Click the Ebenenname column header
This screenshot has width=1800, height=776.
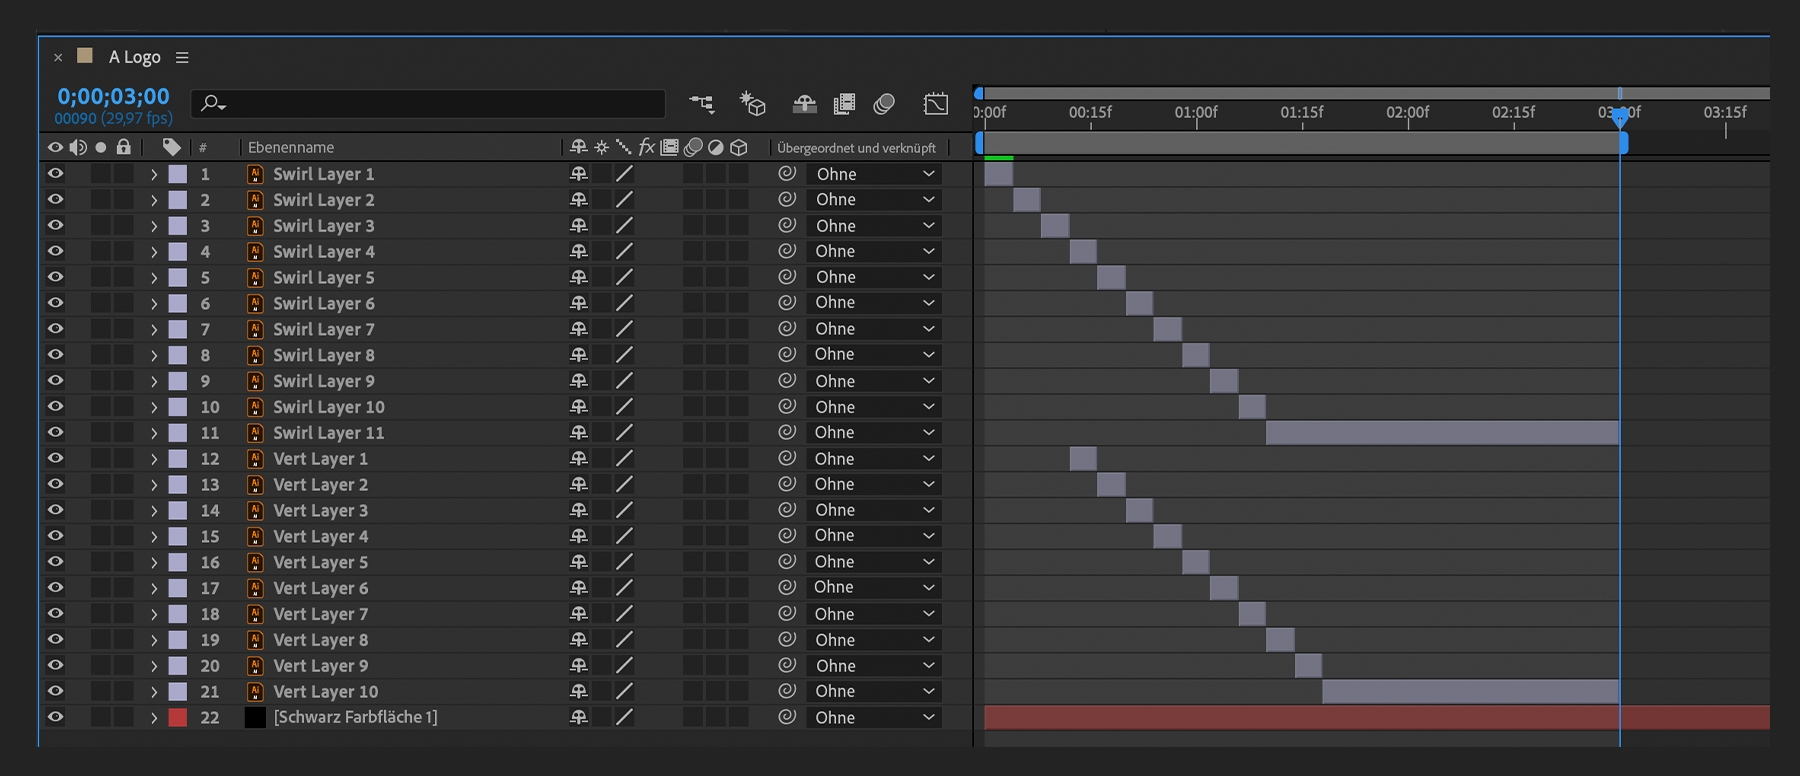click(x=291, y=147)
